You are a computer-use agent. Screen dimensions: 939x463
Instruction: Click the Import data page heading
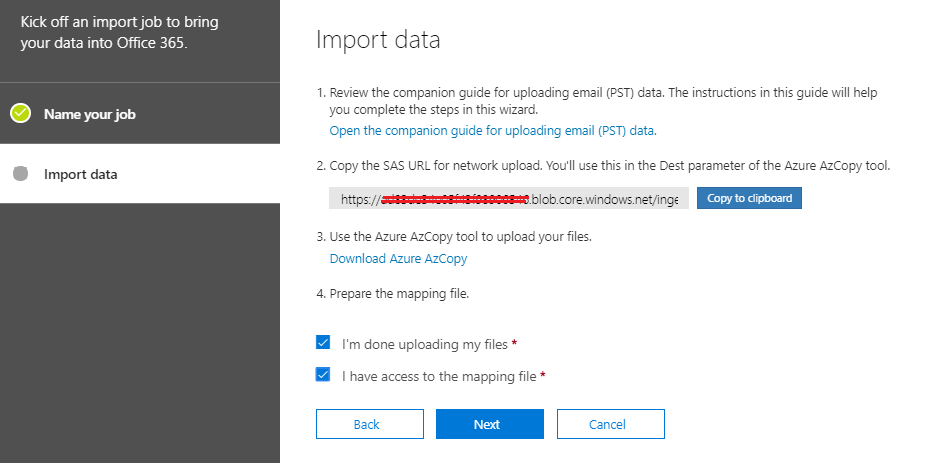click(x=378, y=40)
